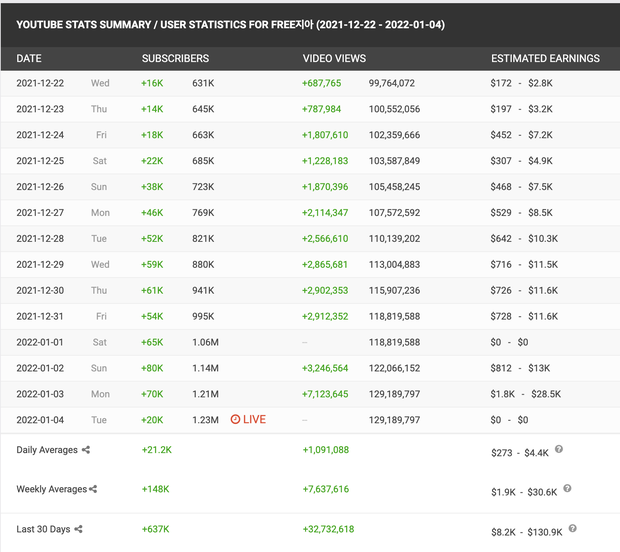
Task: Click the DATE column header
Action: click(x=29, y=59)
